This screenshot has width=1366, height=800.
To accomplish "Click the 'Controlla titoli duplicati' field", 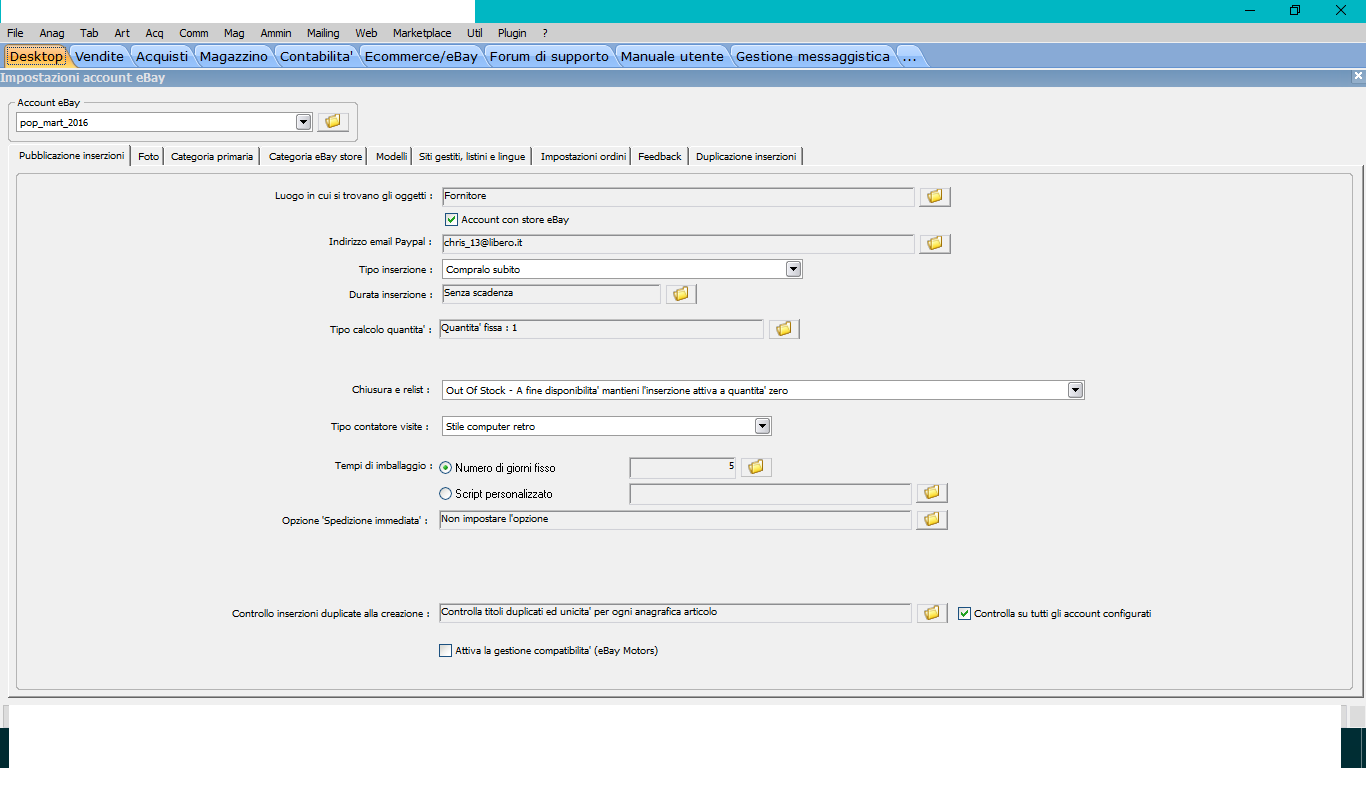I will 676,613.
